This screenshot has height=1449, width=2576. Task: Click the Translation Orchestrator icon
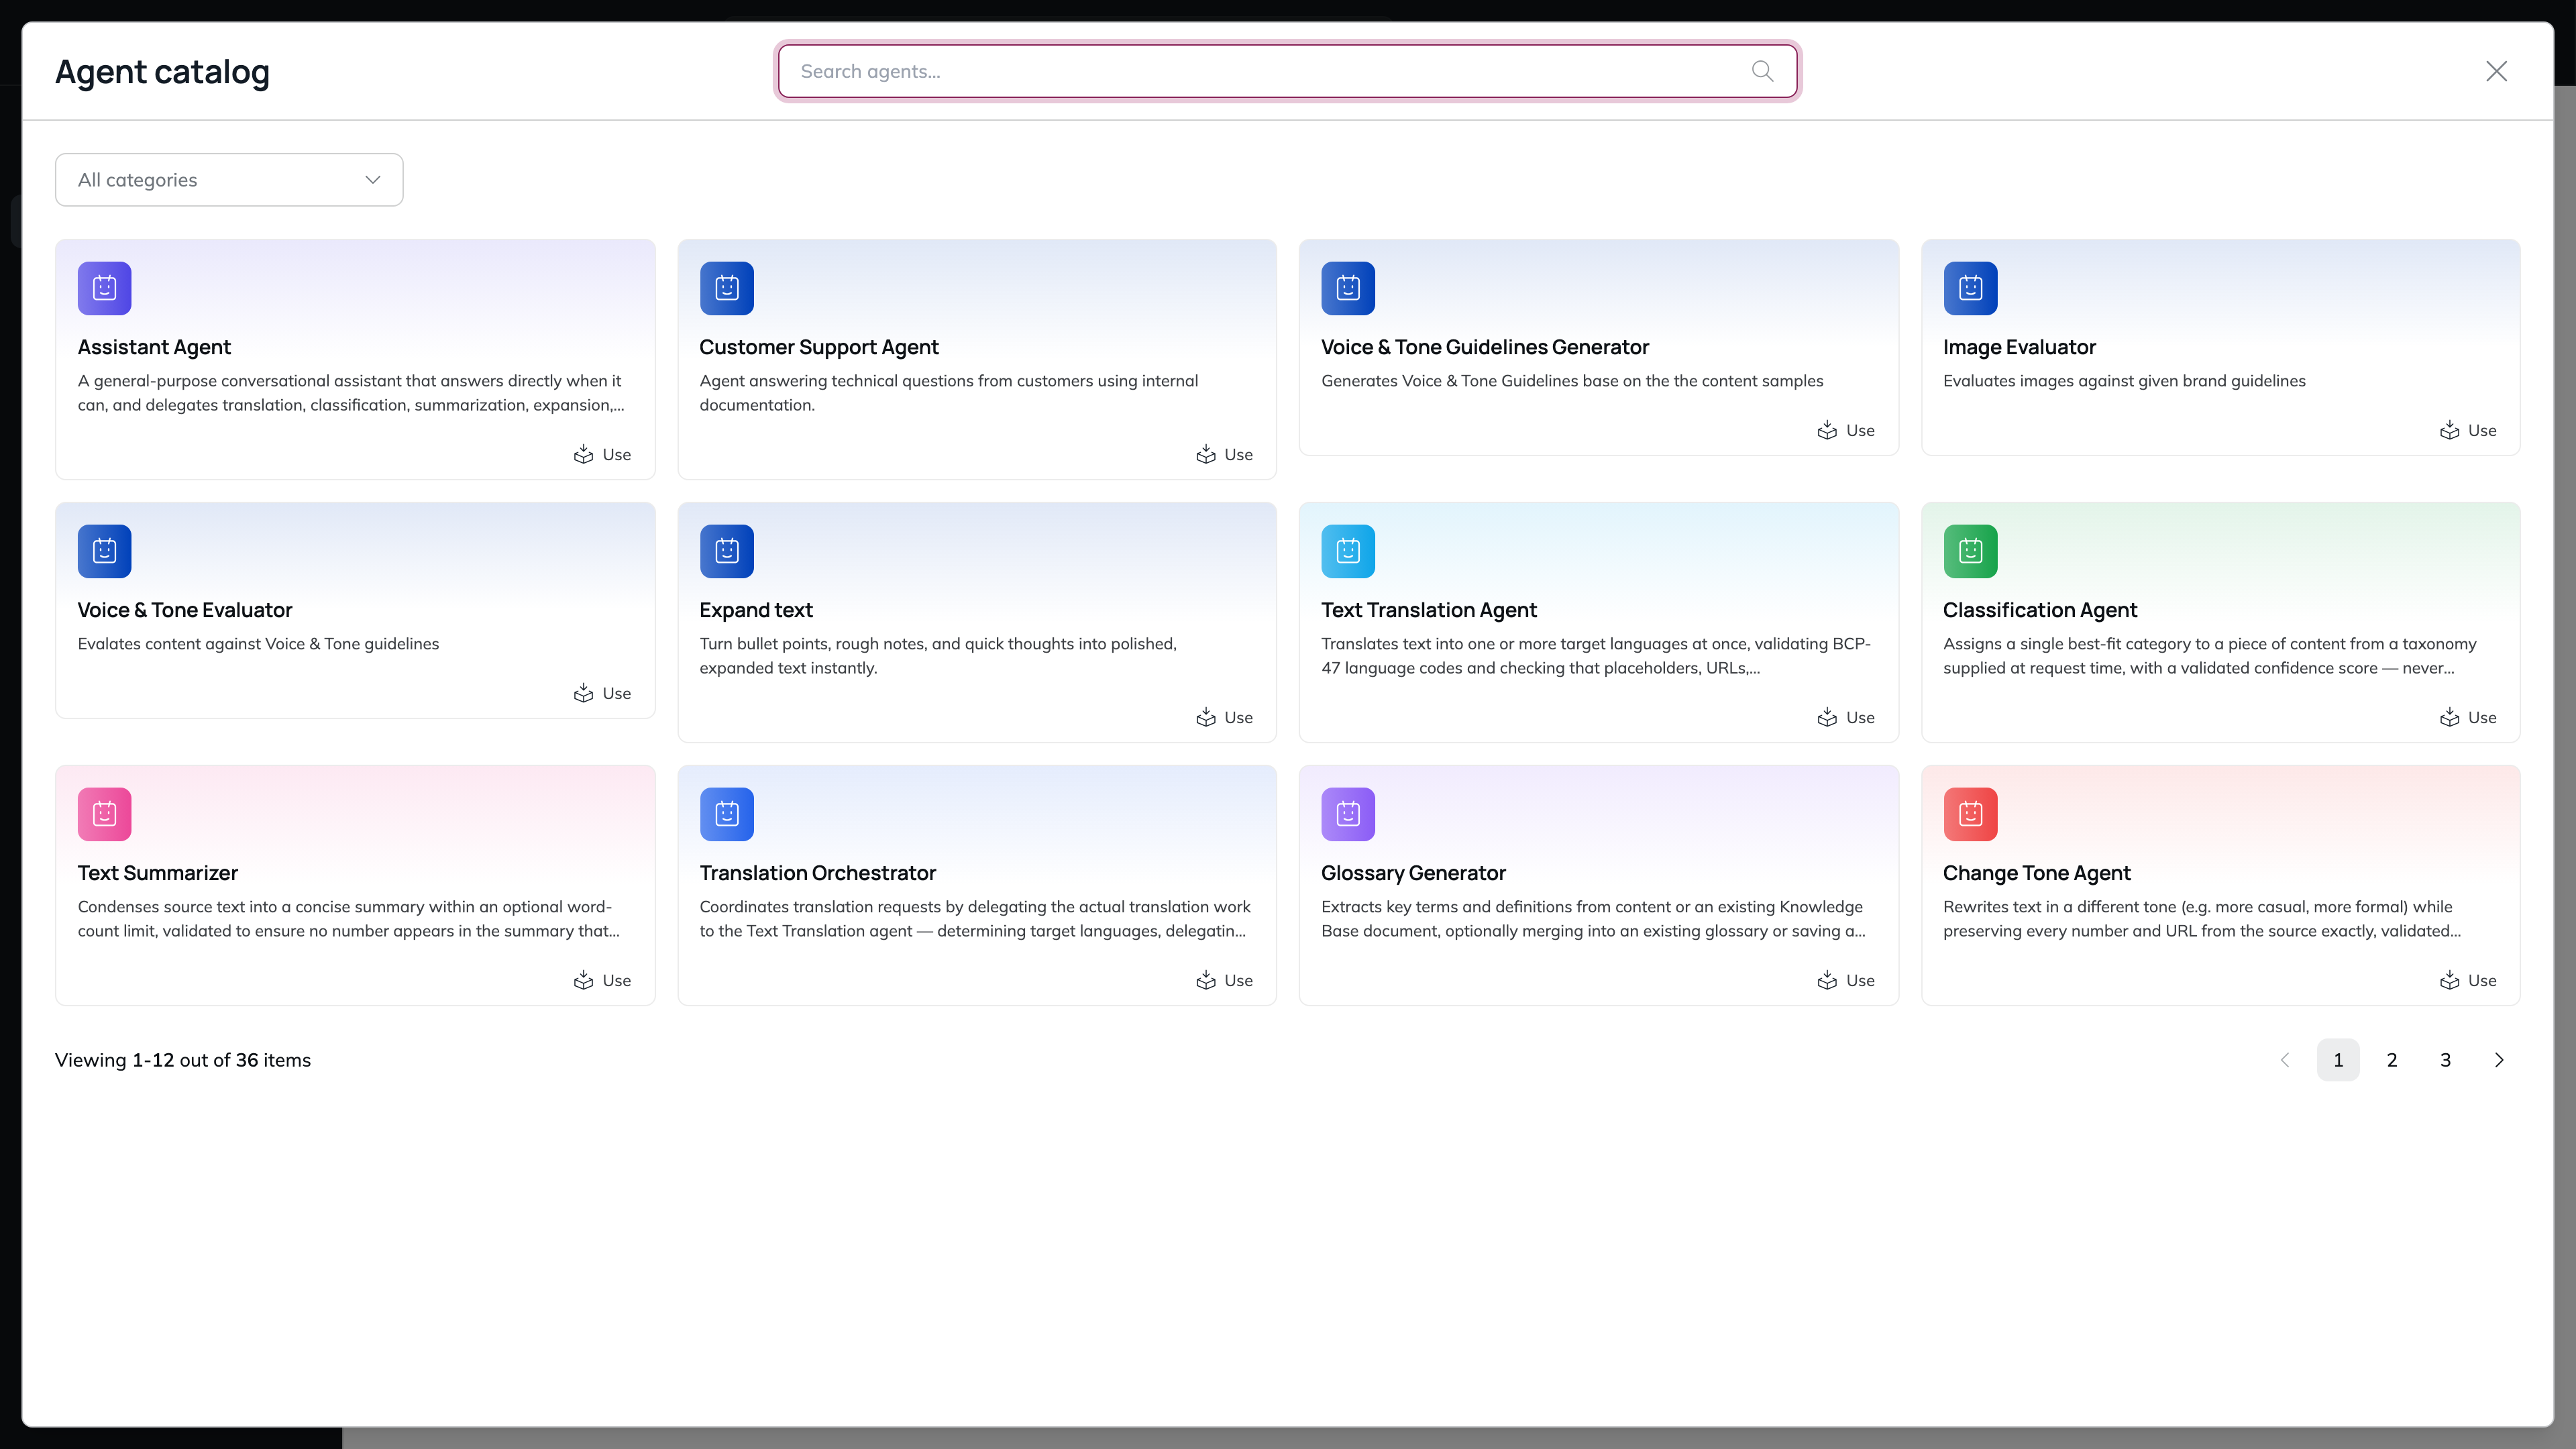pyautogui.click(x=727, y=814)
